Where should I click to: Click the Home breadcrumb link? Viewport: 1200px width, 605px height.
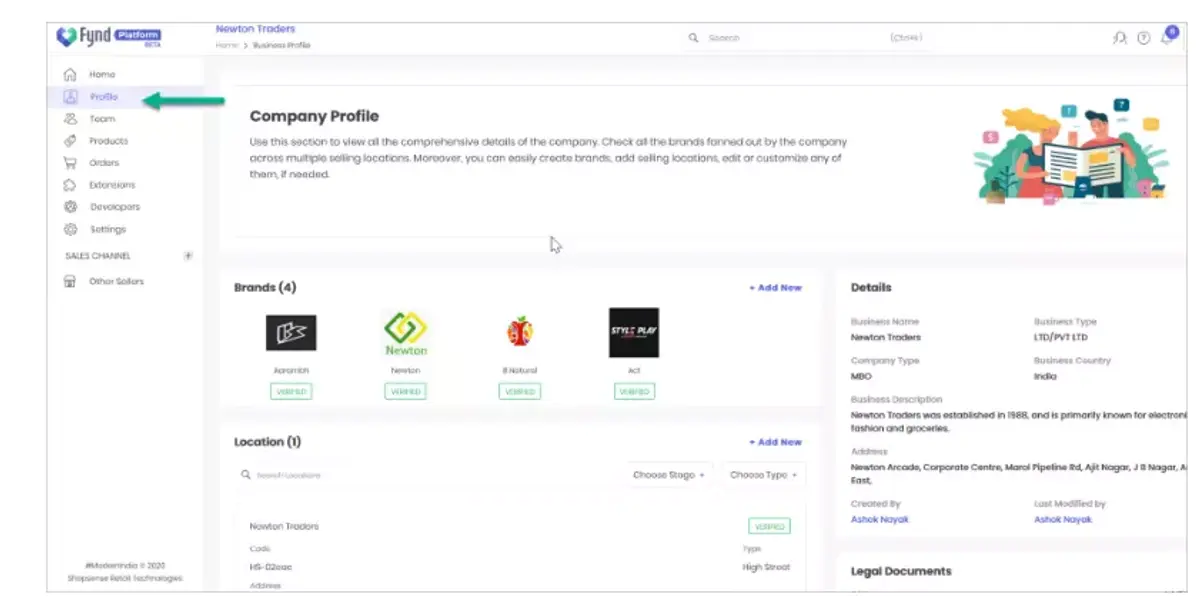click(x=225, y=46)
